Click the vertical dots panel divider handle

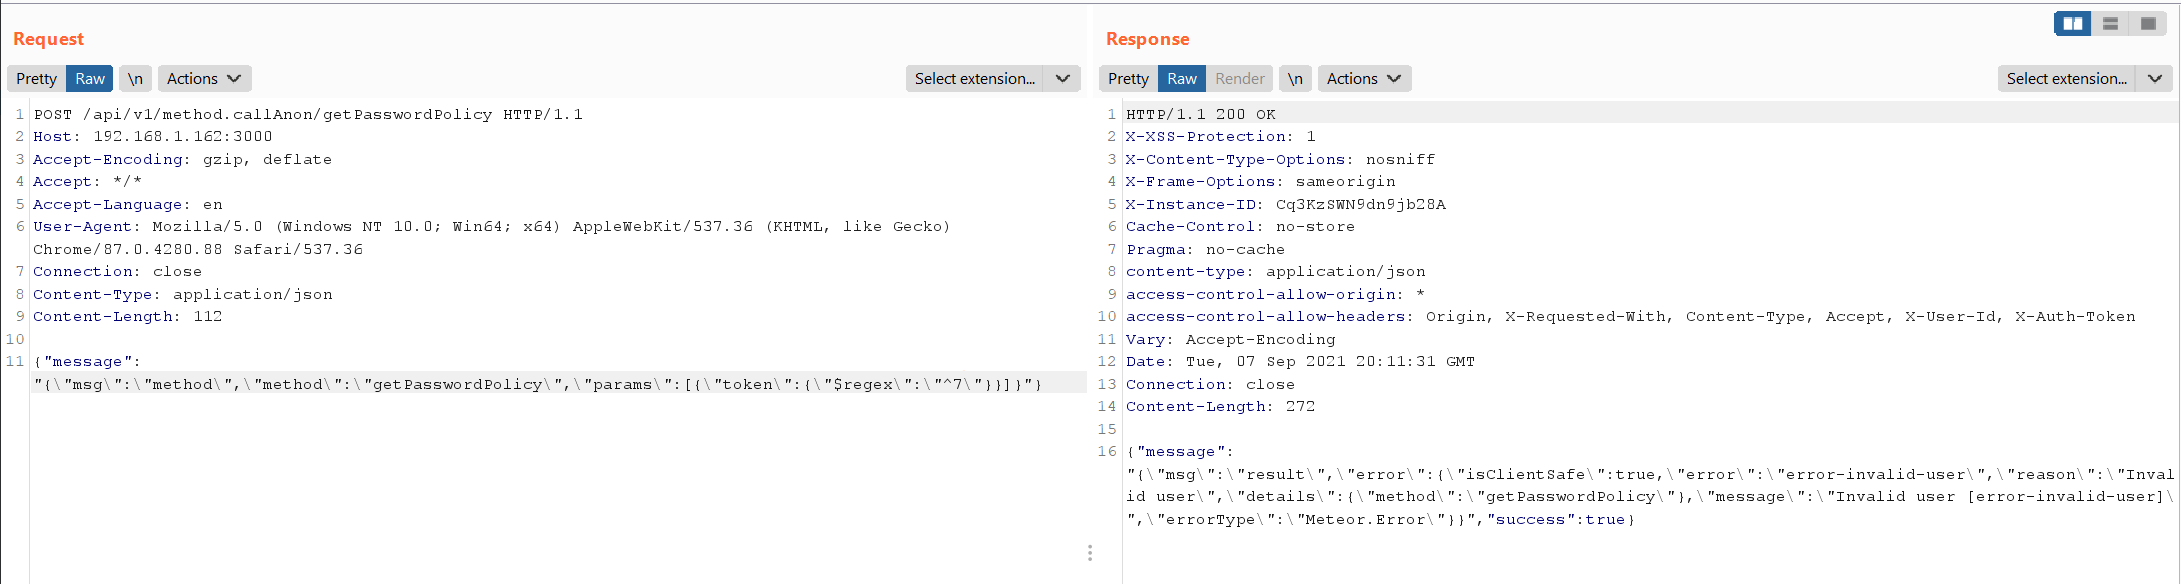click(x=1090, y=553)
